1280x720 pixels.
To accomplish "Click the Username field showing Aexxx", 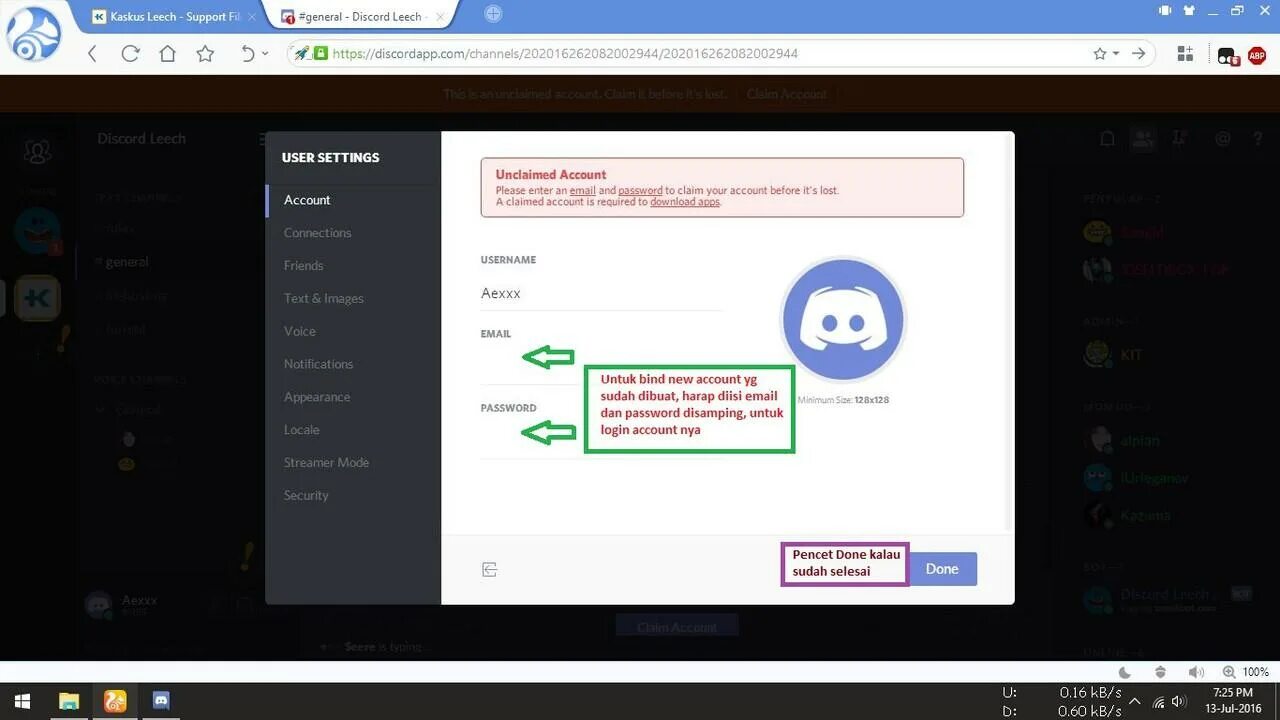I will coord(601,293).
